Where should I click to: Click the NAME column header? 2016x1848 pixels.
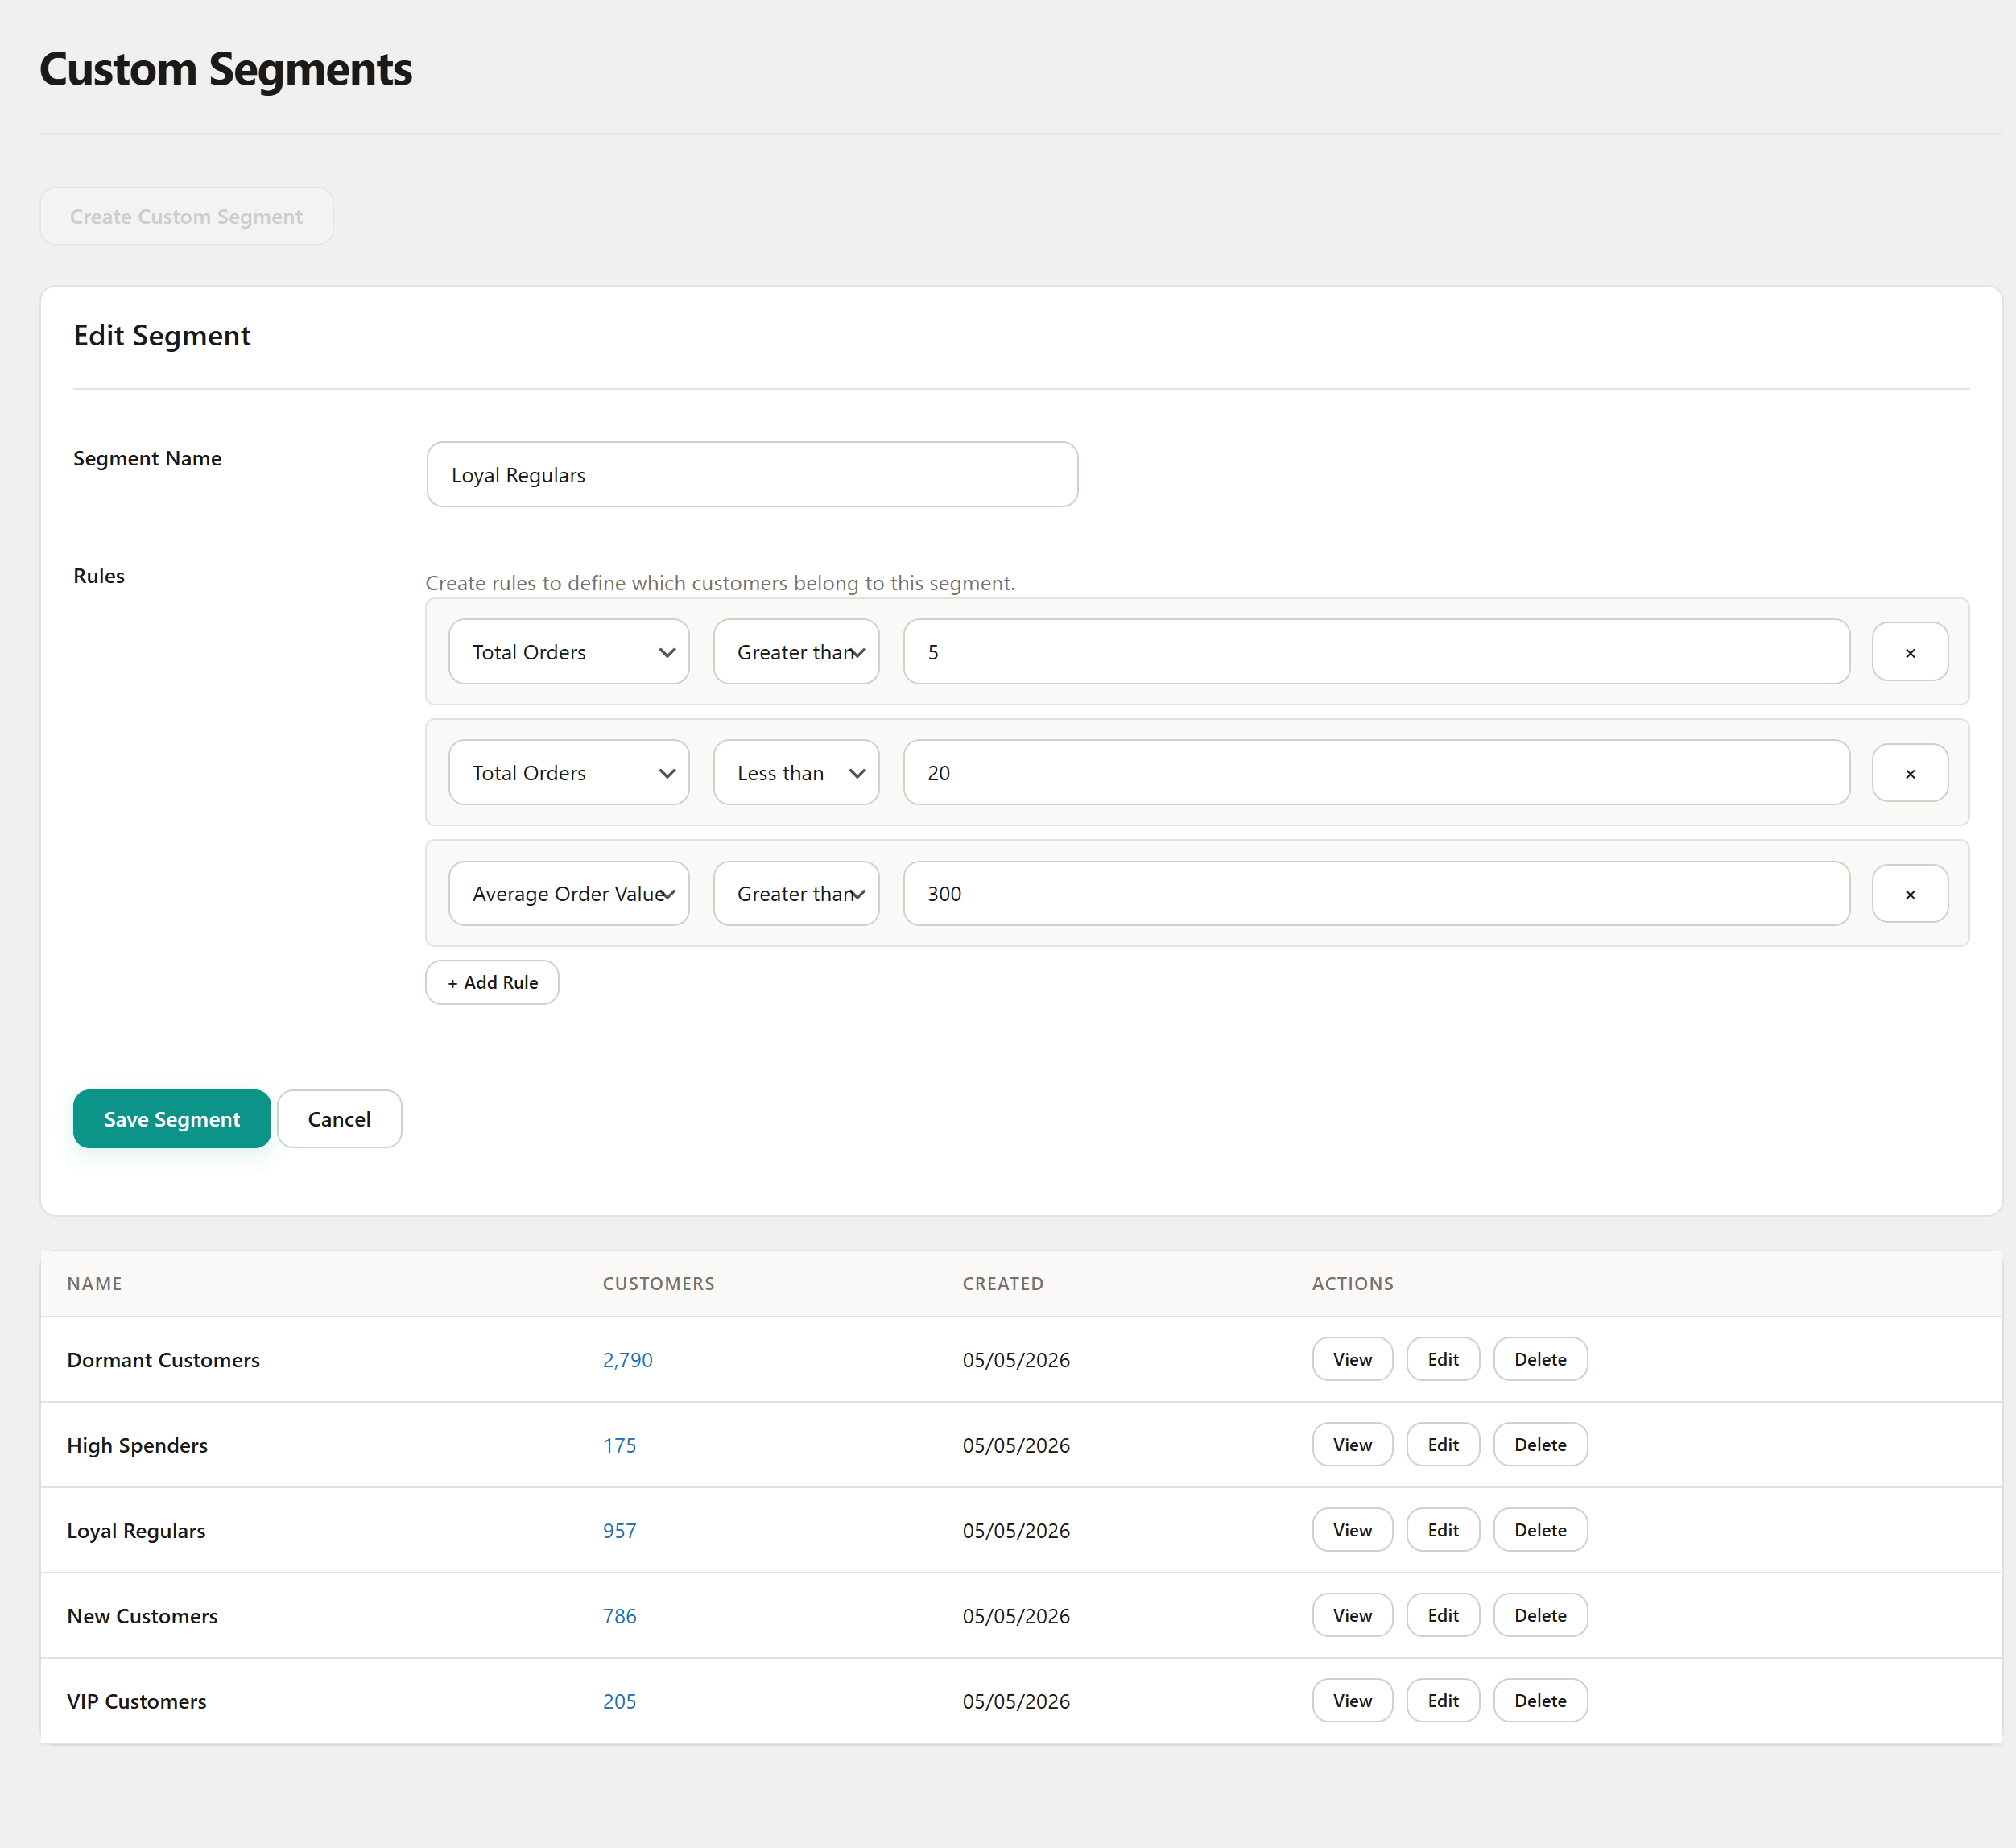94,1284
